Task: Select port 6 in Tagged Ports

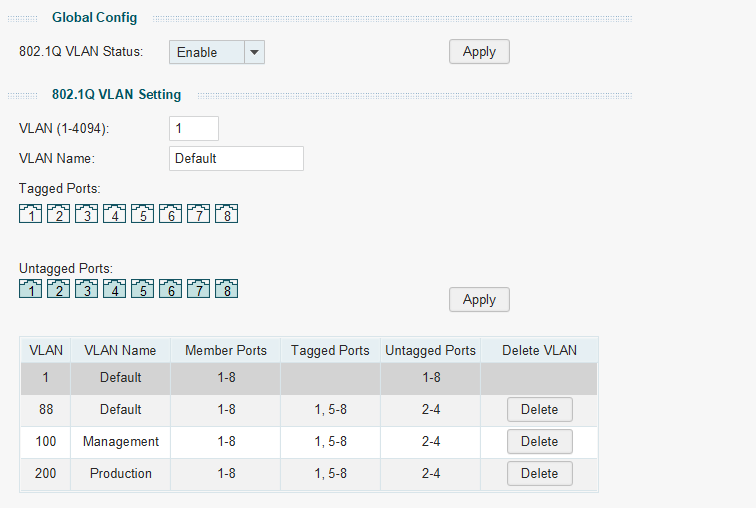Action: pyautogui.click(x=170, y=214)
